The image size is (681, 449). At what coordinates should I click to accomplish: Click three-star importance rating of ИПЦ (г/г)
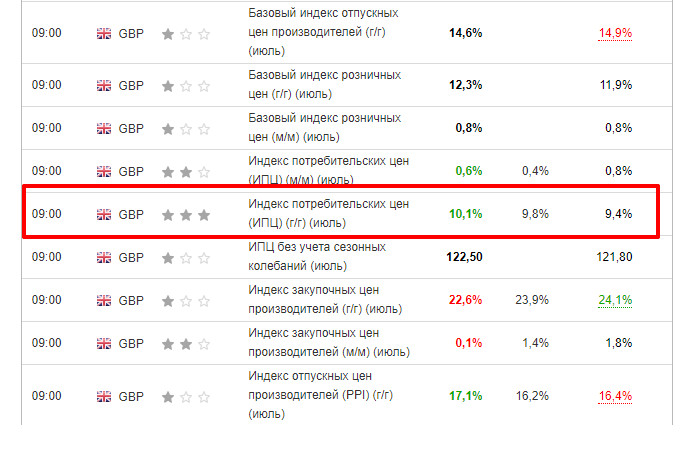click(x=186, y=214)
